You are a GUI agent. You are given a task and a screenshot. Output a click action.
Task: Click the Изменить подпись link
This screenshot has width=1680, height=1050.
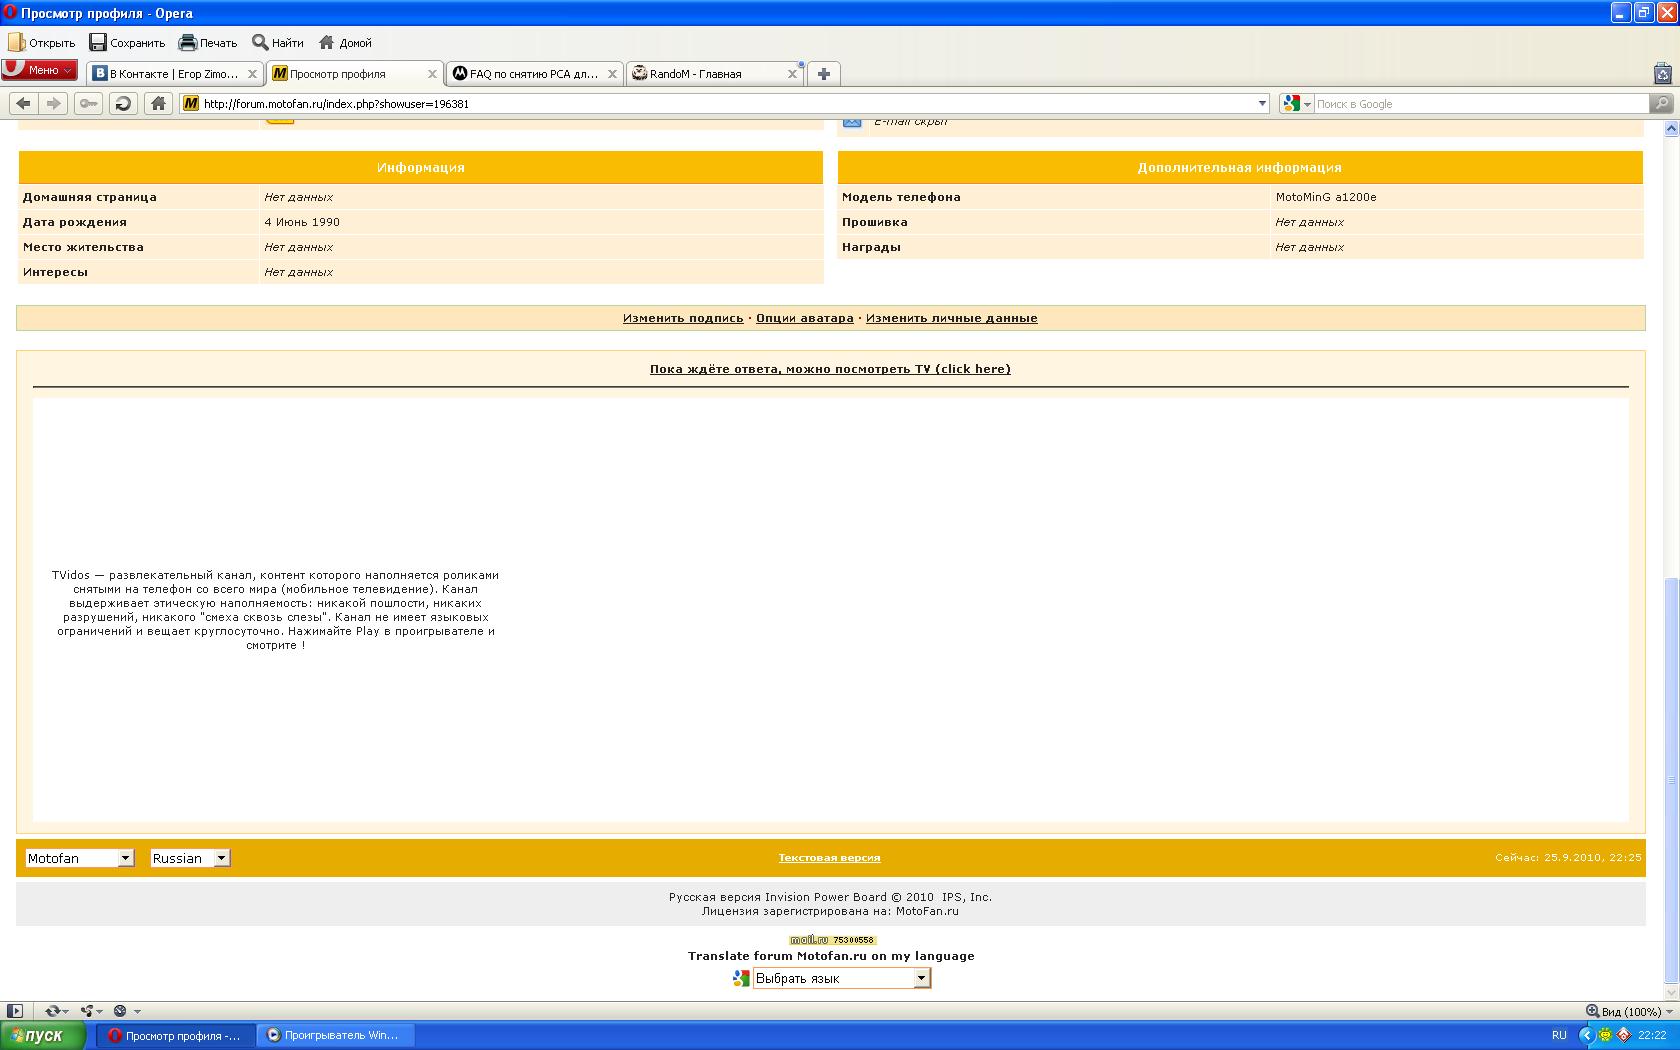pos(683,318)
